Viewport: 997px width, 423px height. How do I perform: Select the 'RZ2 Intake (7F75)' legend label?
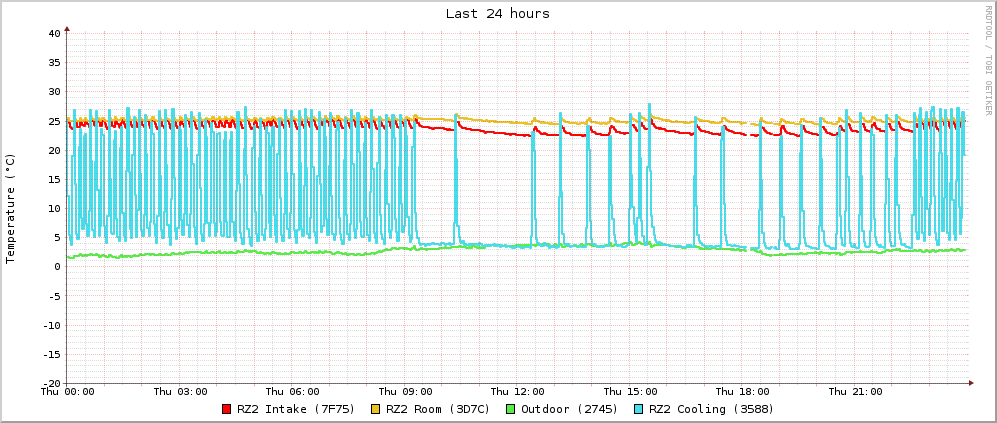pyautogui.click(x=296, y=409)
